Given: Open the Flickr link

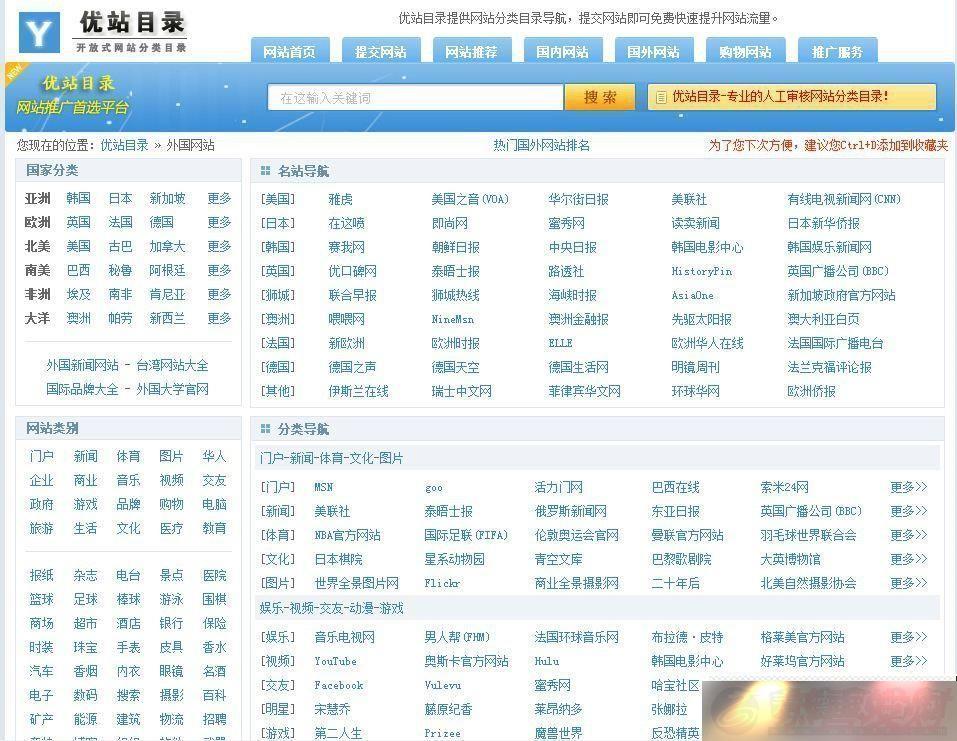Looking at the screenshot, I should [x=442, y=583].
